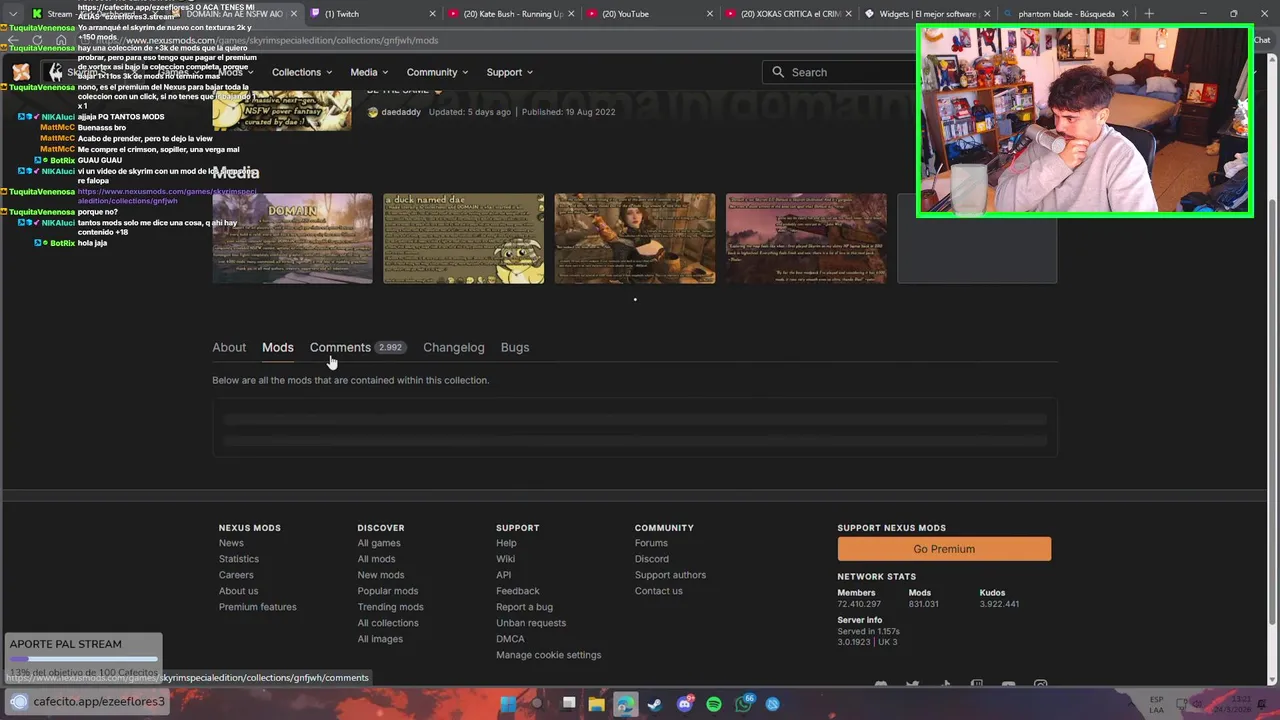Open the Statistics footer link
Image resolution: width=1280 pixels, height=720 pixels.
239,559
